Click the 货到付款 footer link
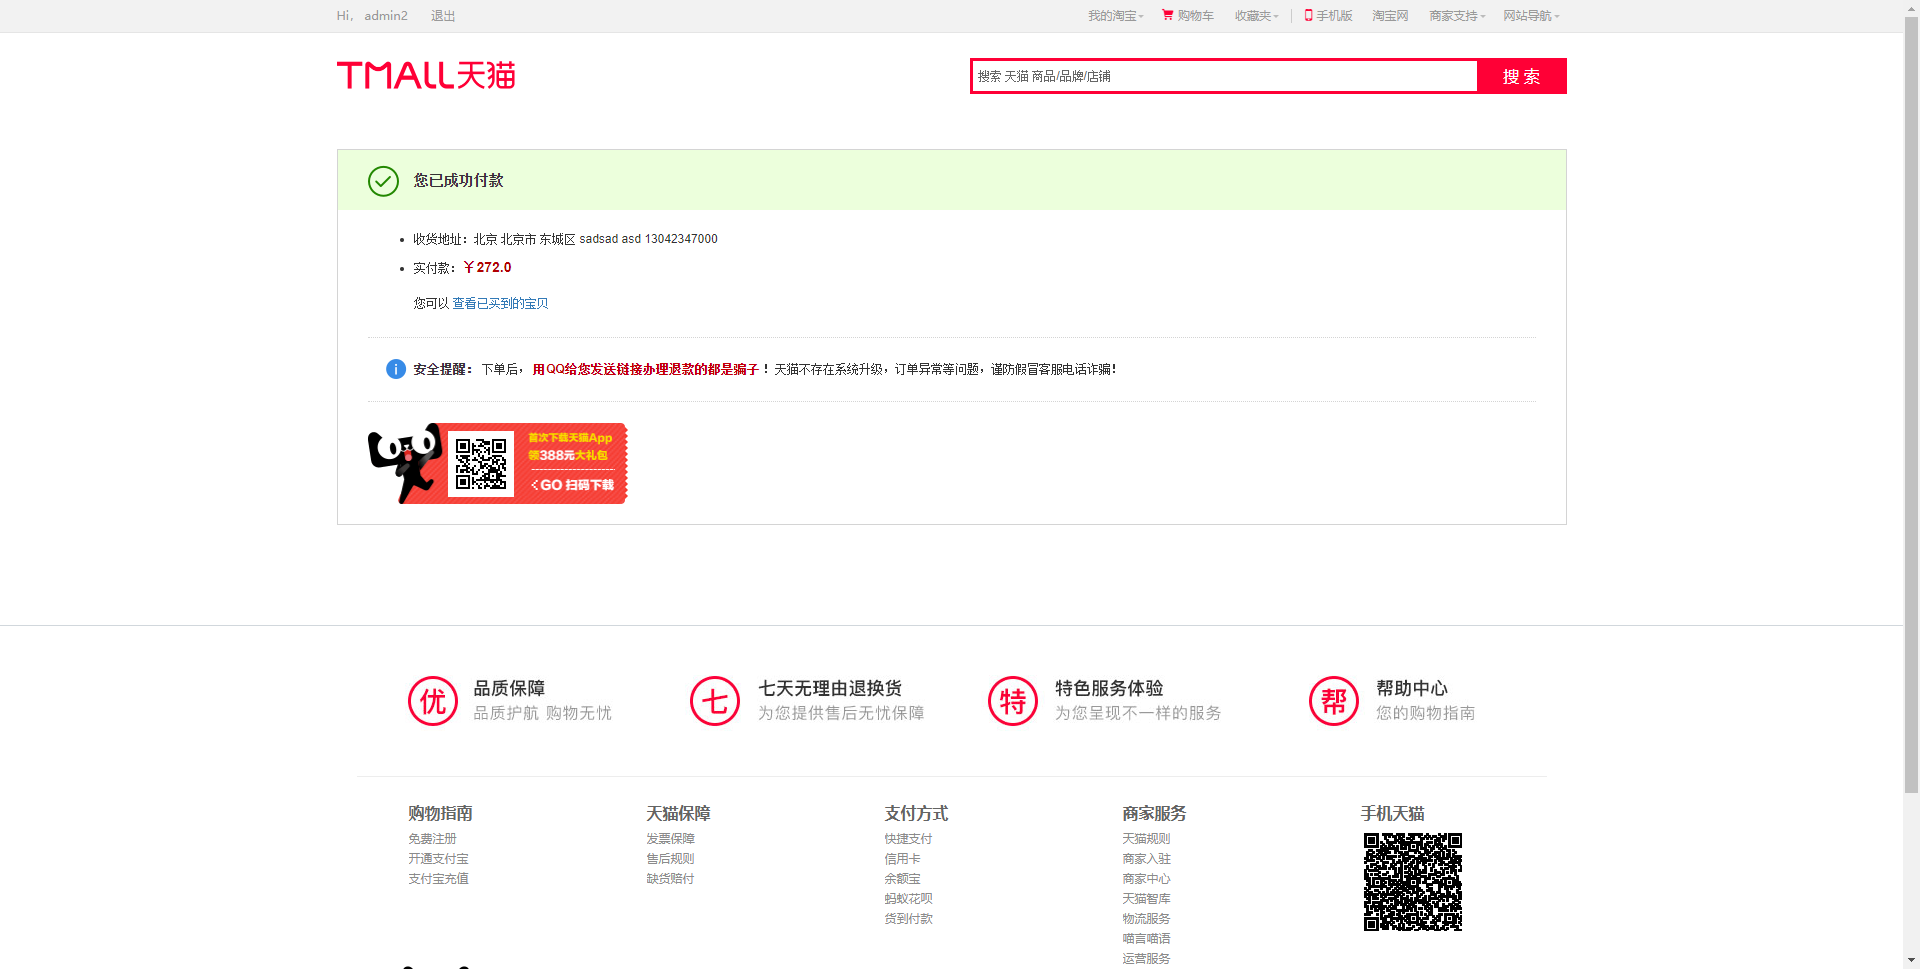1920x969 pixels. [x=908, y=919]
